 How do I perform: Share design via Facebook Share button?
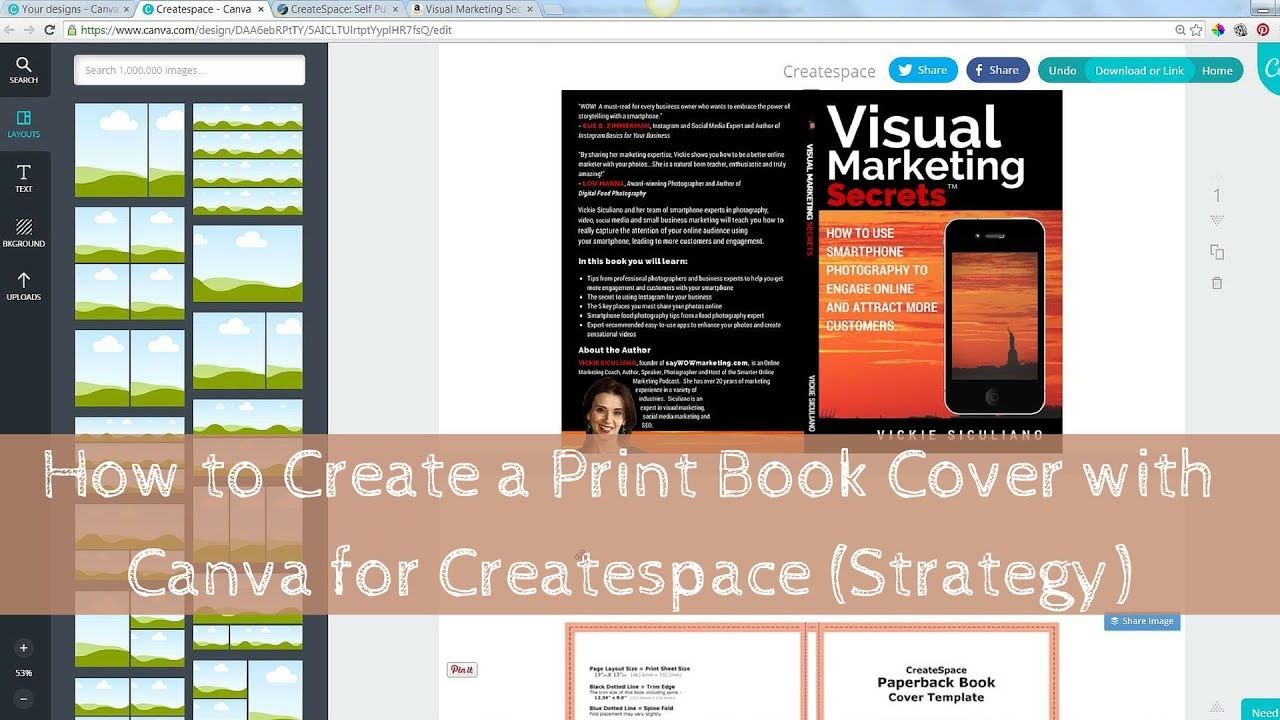pyautogui.click(x=997, y=70)
